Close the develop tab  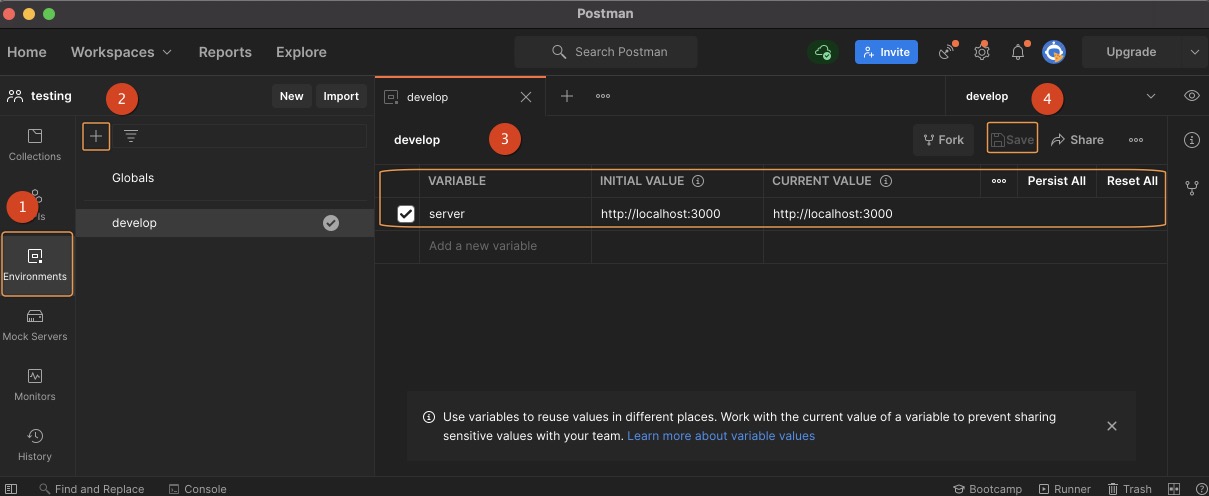[526, 97]
